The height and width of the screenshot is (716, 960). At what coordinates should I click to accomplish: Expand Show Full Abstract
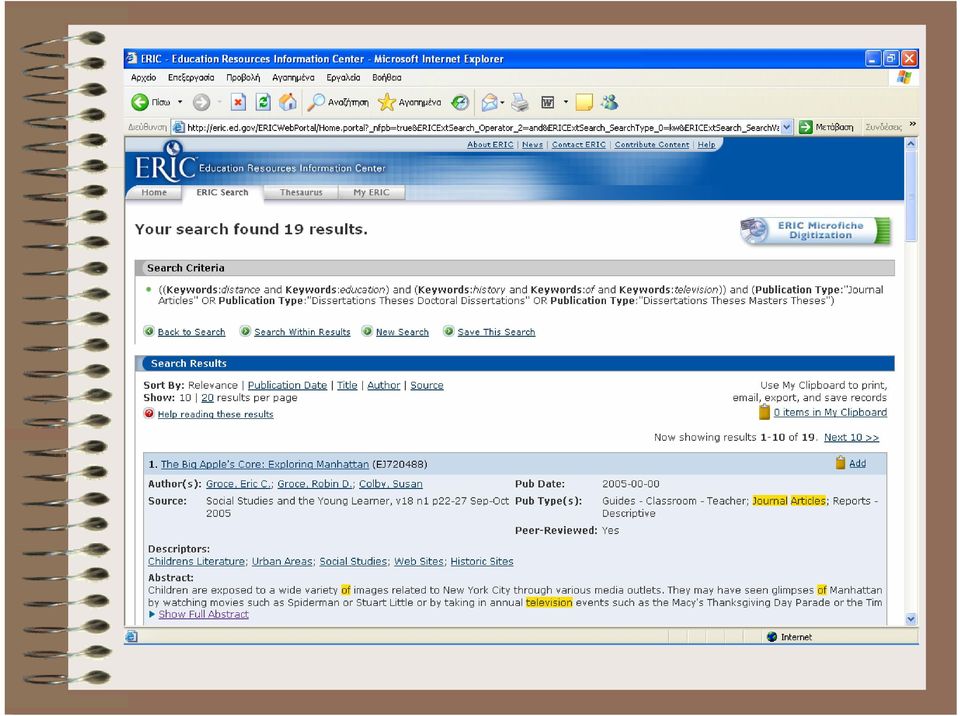tap(203, 614)
